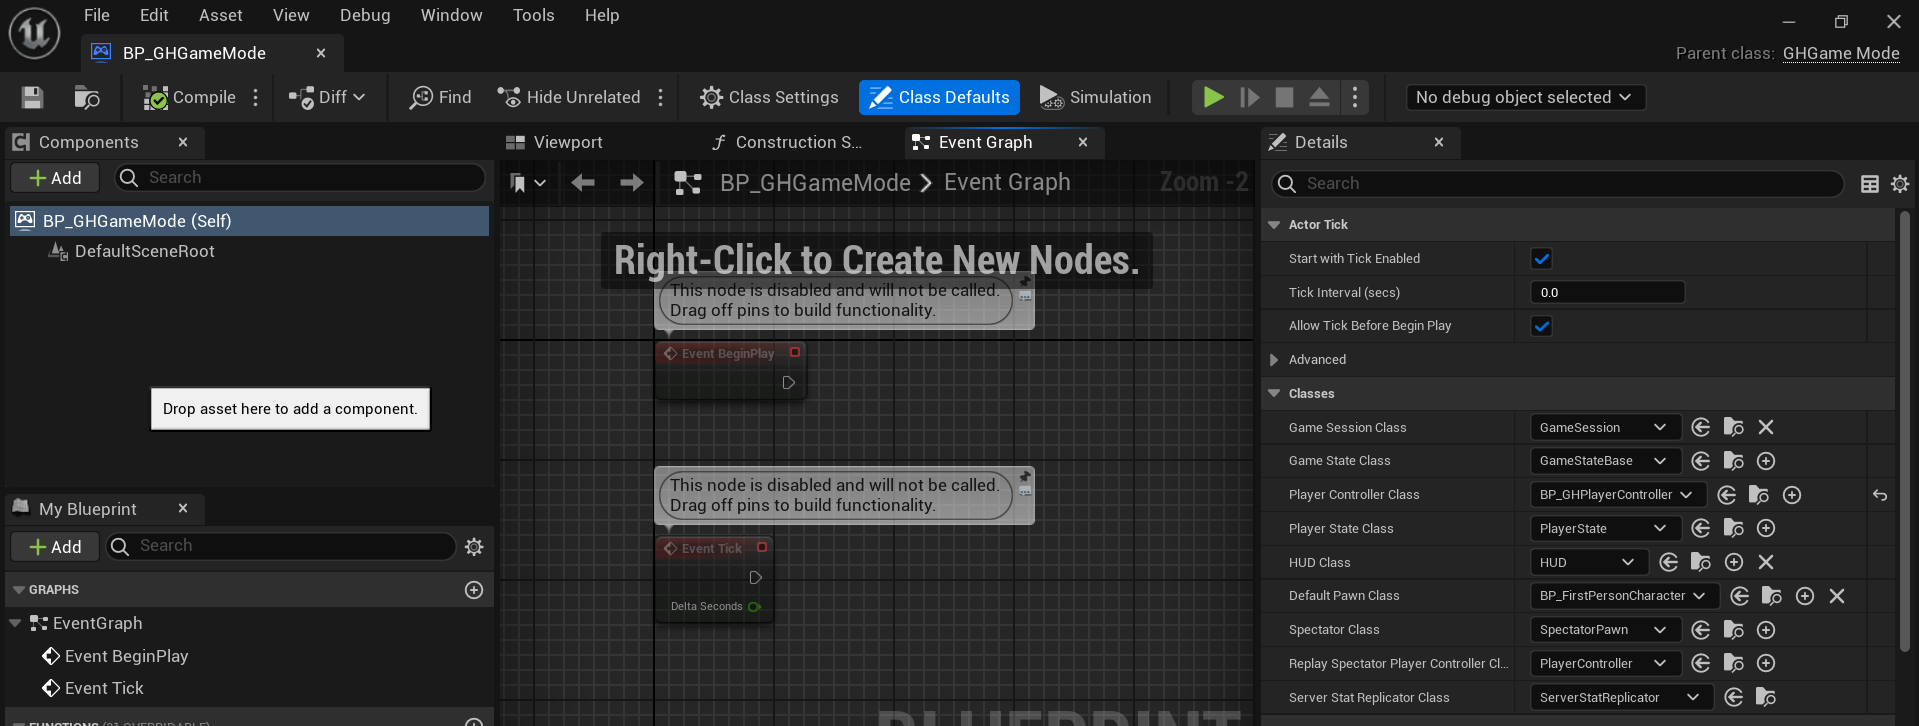Open the Diff dropdown
The height and width of the screenshot is (726, 1919).
click(x=327, y=97)
